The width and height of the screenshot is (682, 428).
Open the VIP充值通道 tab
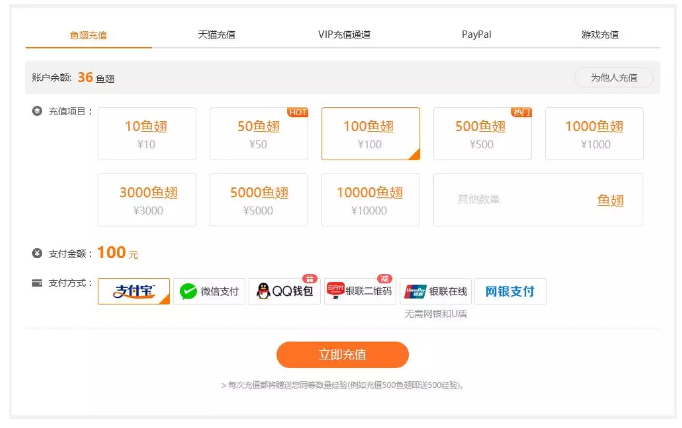[344, 34]
